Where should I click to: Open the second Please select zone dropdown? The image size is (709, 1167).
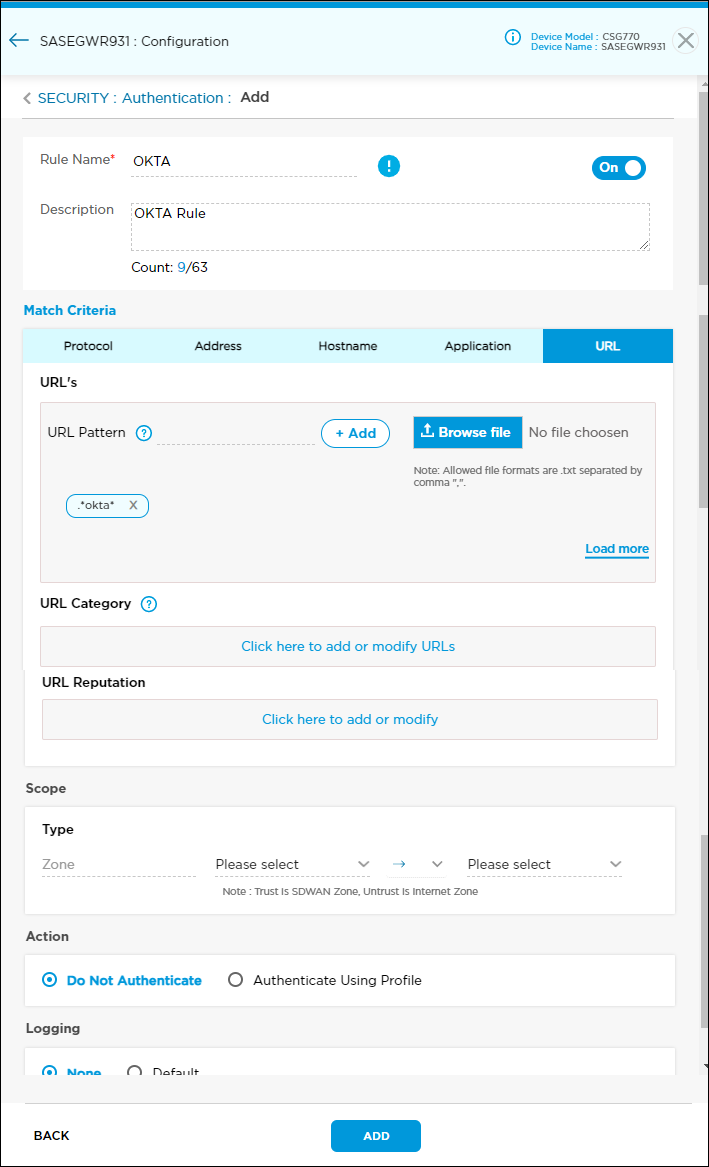point(544,864)
